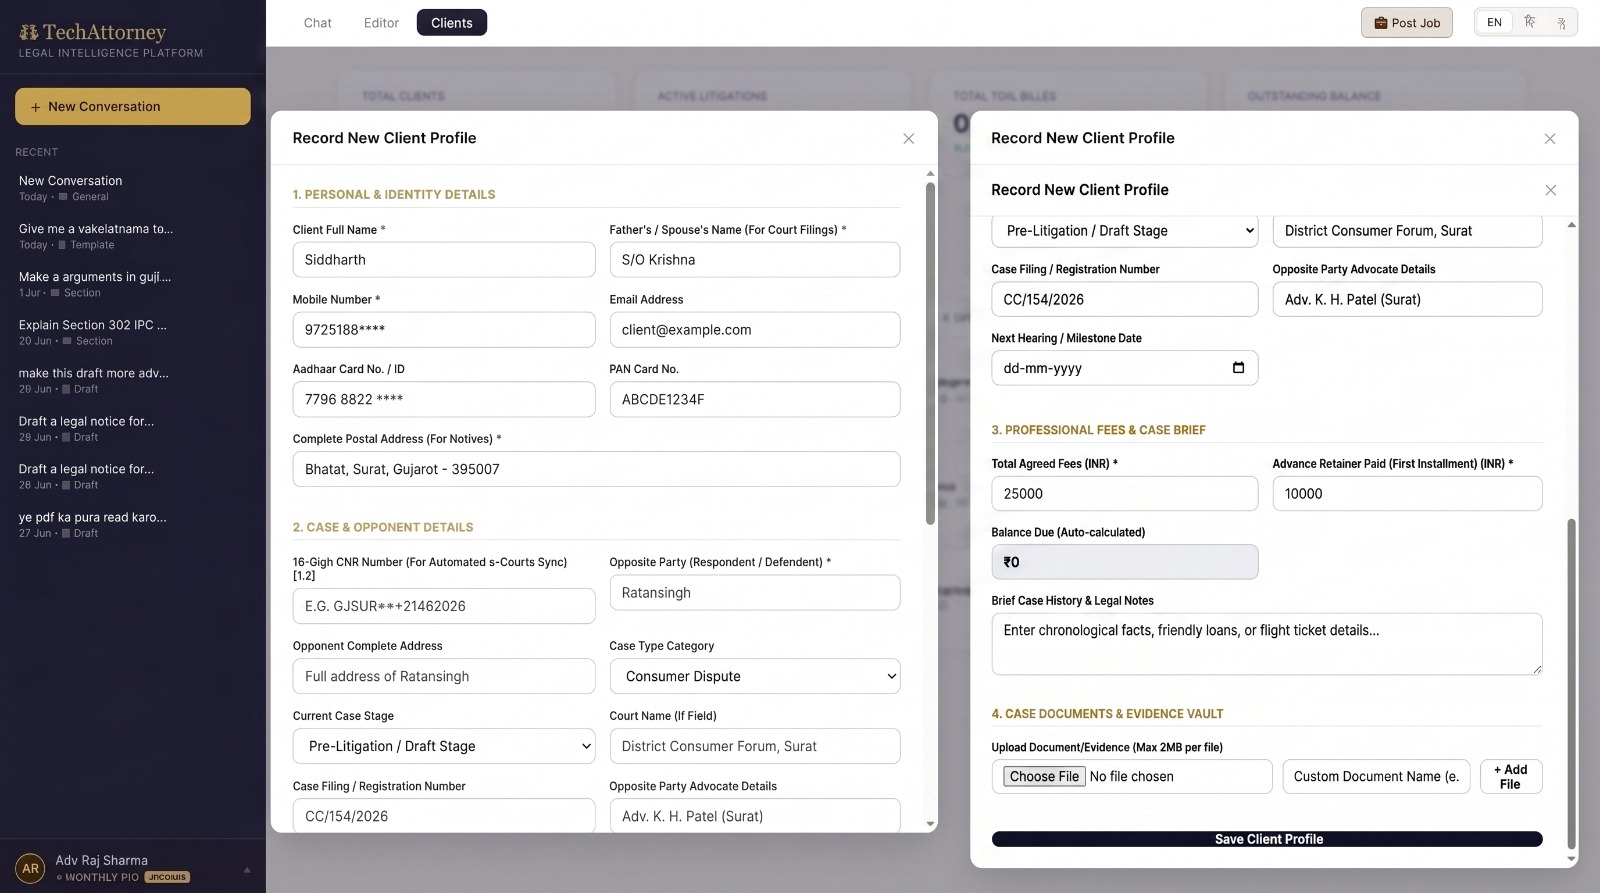Click the Brief Case History notes textarea
Viewport: 1600px width, 893px height.
tap(1267, 644)
